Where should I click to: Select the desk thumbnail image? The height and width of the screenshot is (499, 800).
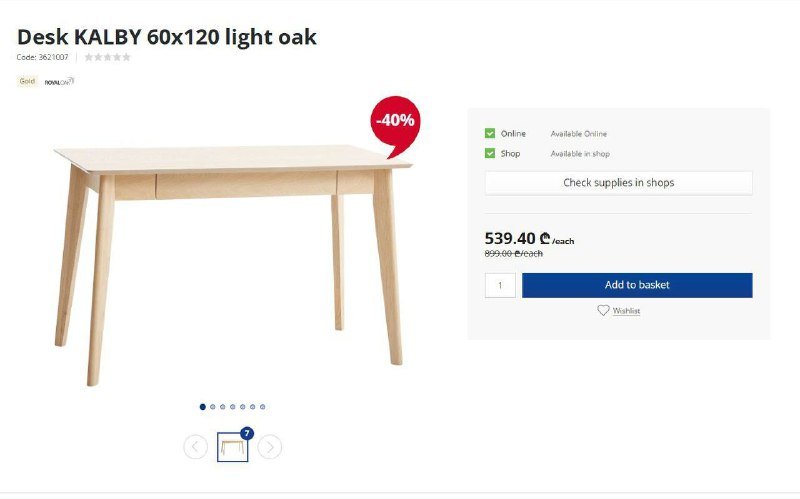point(232,448)
